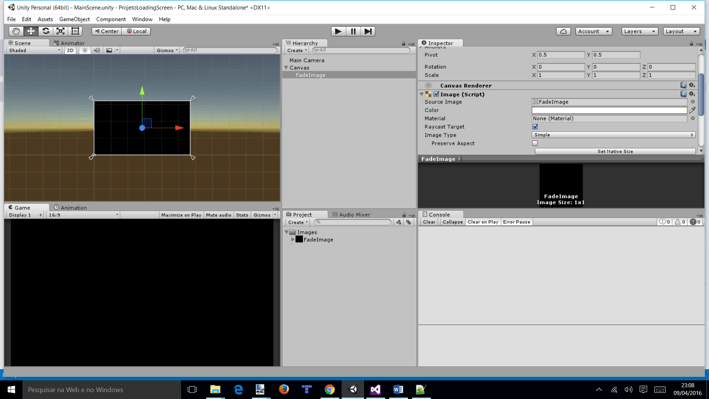Toggle Clear on Play in Console
Viewport: 709px width, 399px height.
point(482,222)
